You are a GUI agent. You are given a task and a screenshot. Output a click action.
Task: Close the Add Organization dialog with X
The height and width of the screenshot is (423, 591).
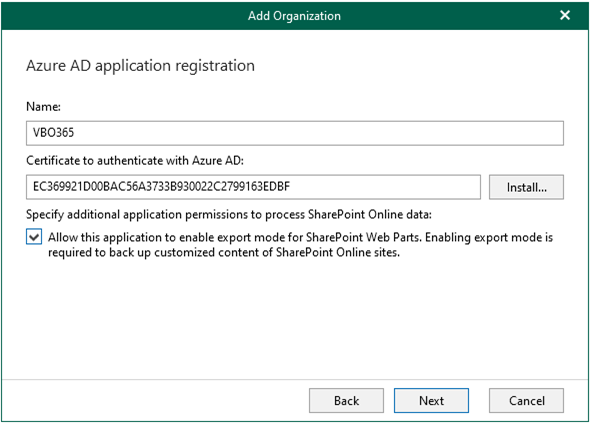(x=565, y=15)
